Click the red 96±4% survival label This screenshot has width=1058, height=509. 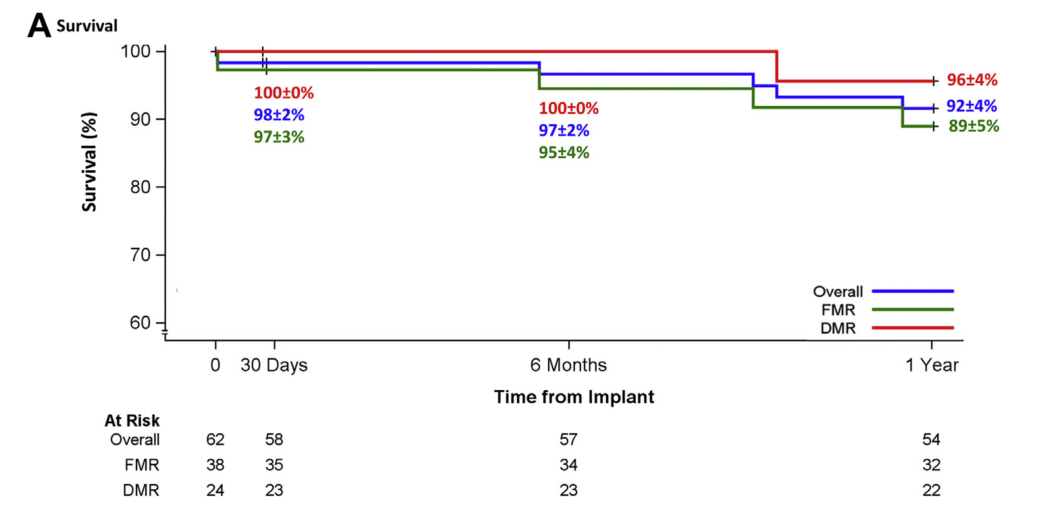click(x=972, y=80)
